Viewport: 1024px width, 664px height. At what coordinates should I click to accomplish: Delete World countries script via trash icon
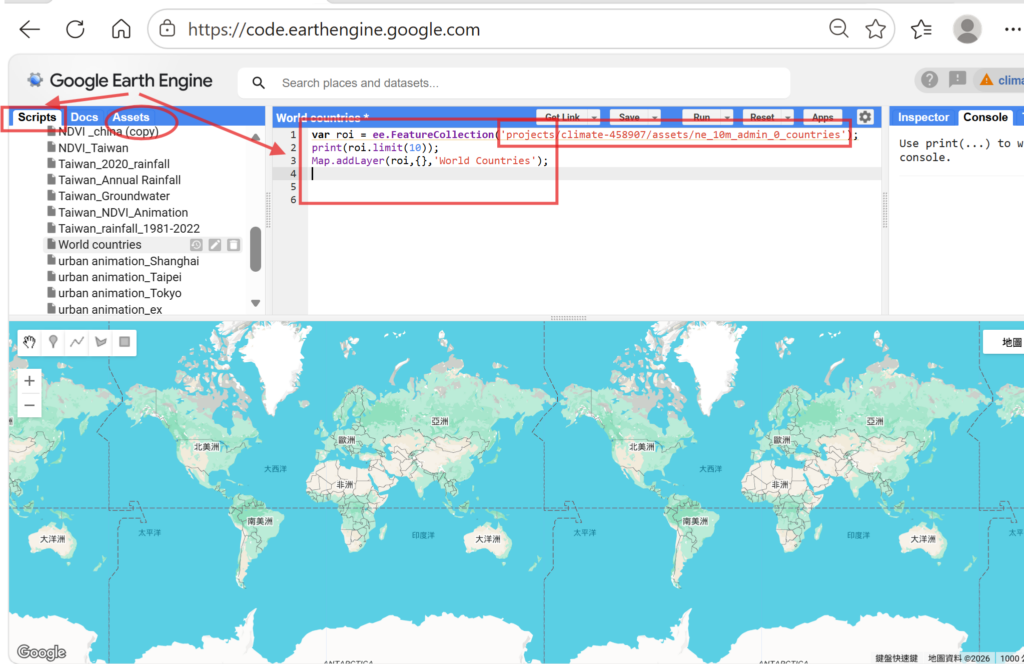point(233,245)
